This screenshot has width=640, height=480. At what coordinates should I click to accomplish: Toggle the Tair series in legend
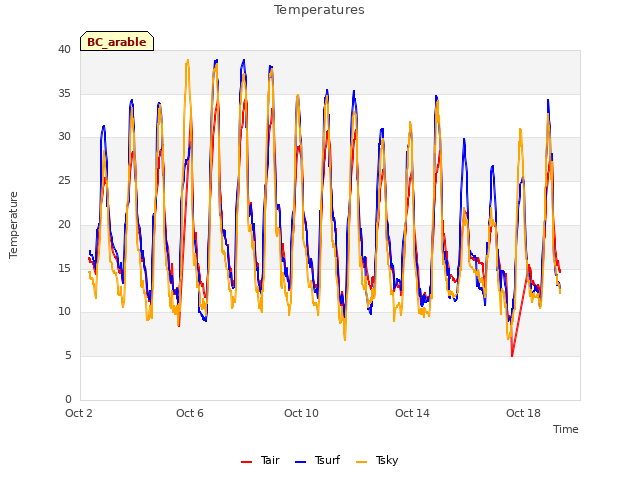point(260,460)
